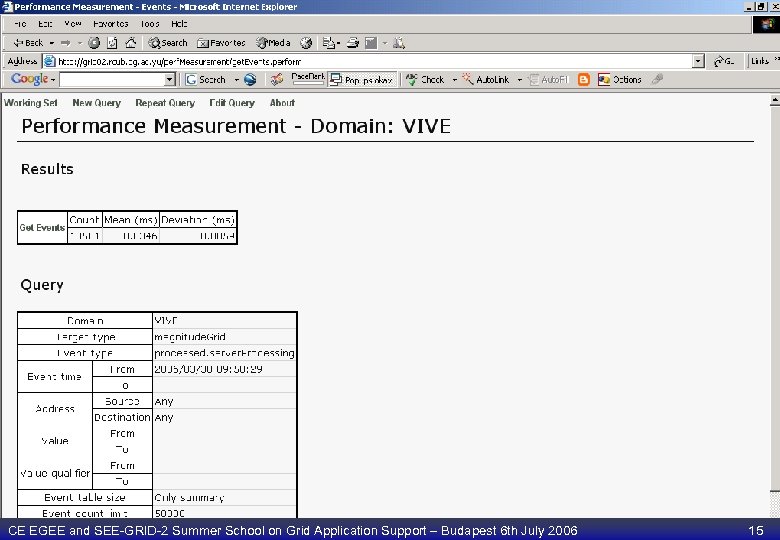Open the Help menu

pyautogui.click(x=179, y=24)
